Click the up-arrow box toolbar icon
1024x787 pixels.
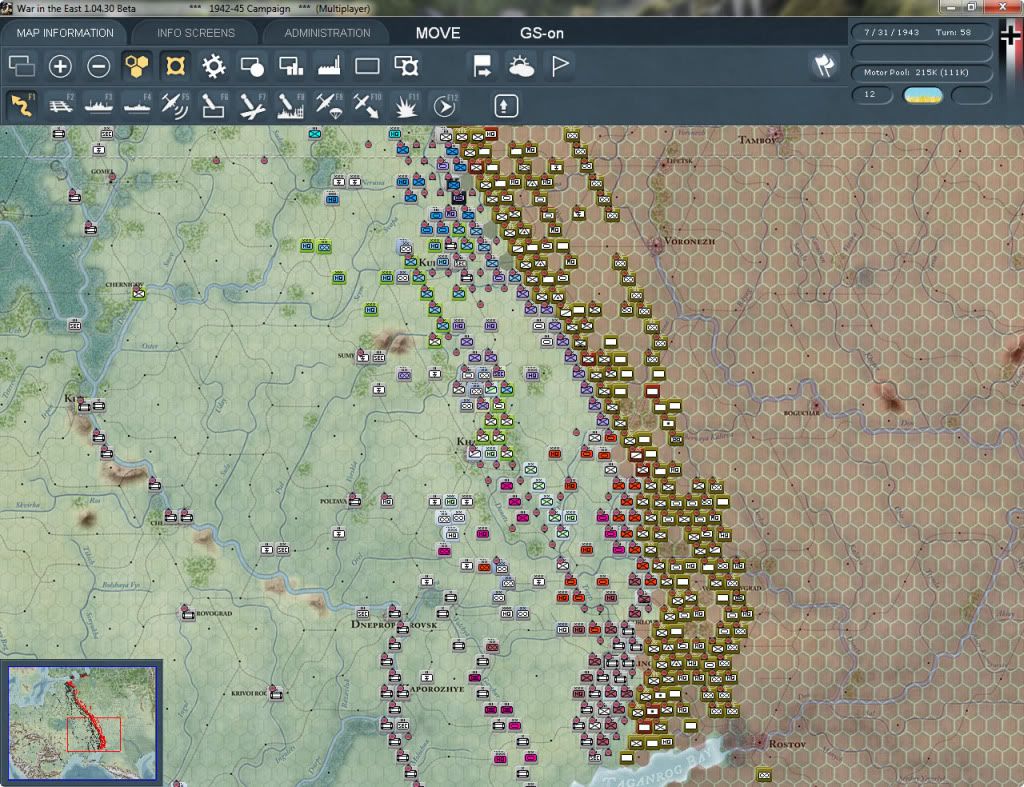[x=505, y=106]
